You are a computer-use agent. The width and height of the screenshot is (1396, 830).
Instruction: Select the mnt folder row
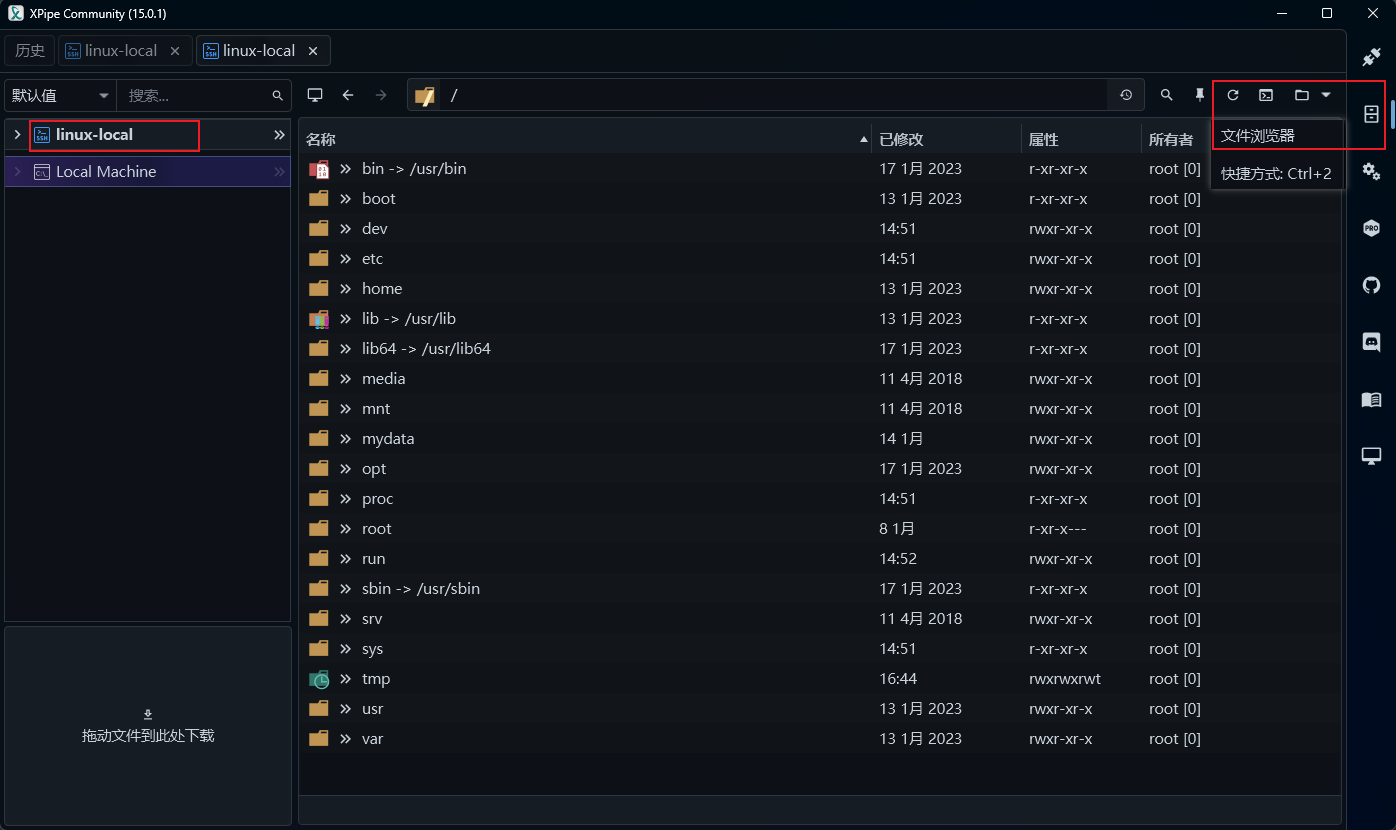(819, 409)
